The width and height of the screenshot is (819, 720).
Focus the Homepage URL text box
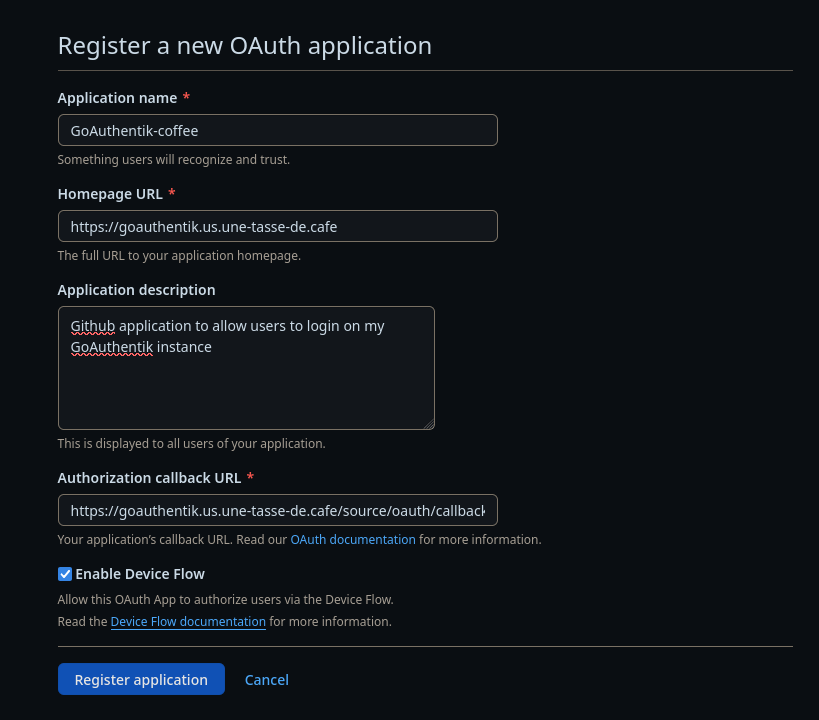277,226
